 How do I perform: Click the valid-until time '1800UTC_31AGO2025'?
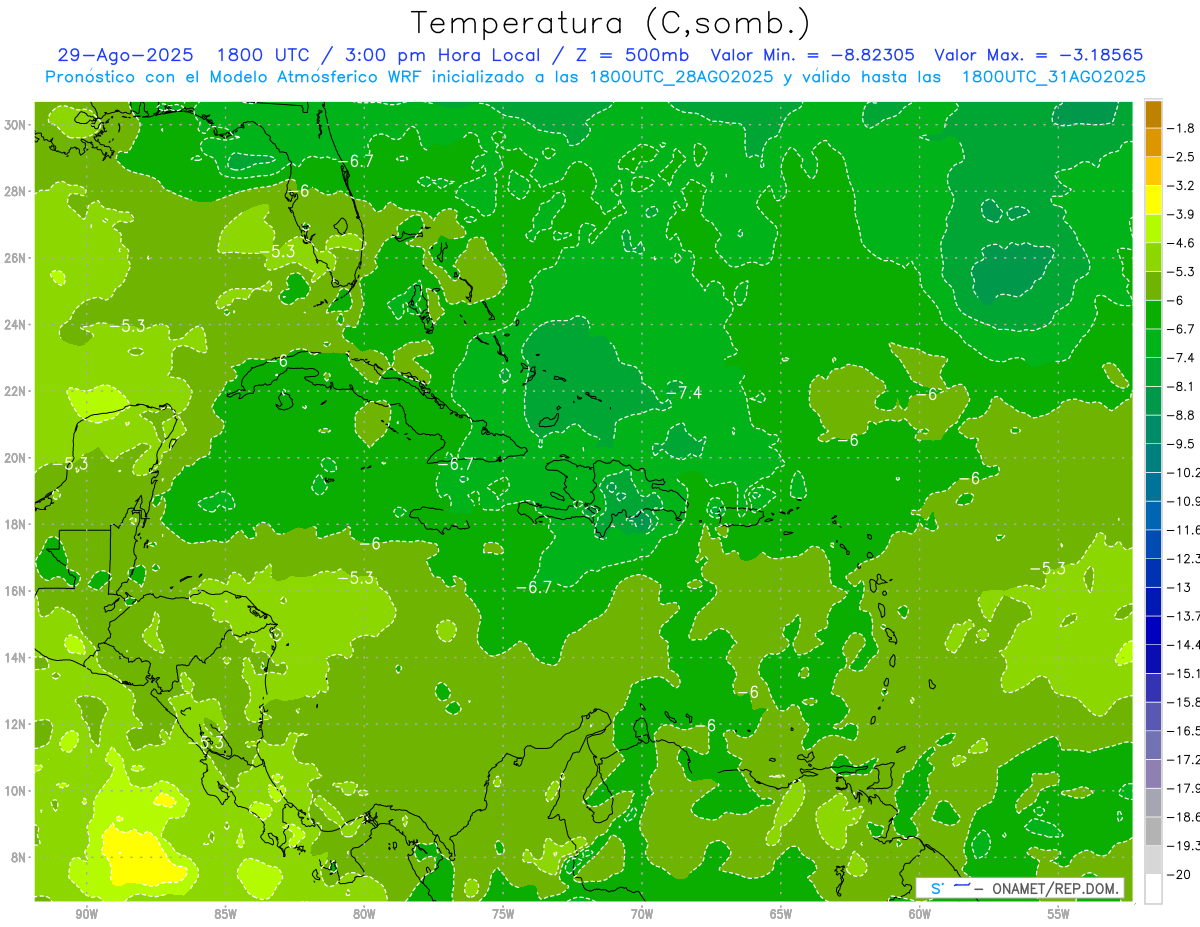pos(1053,77)
